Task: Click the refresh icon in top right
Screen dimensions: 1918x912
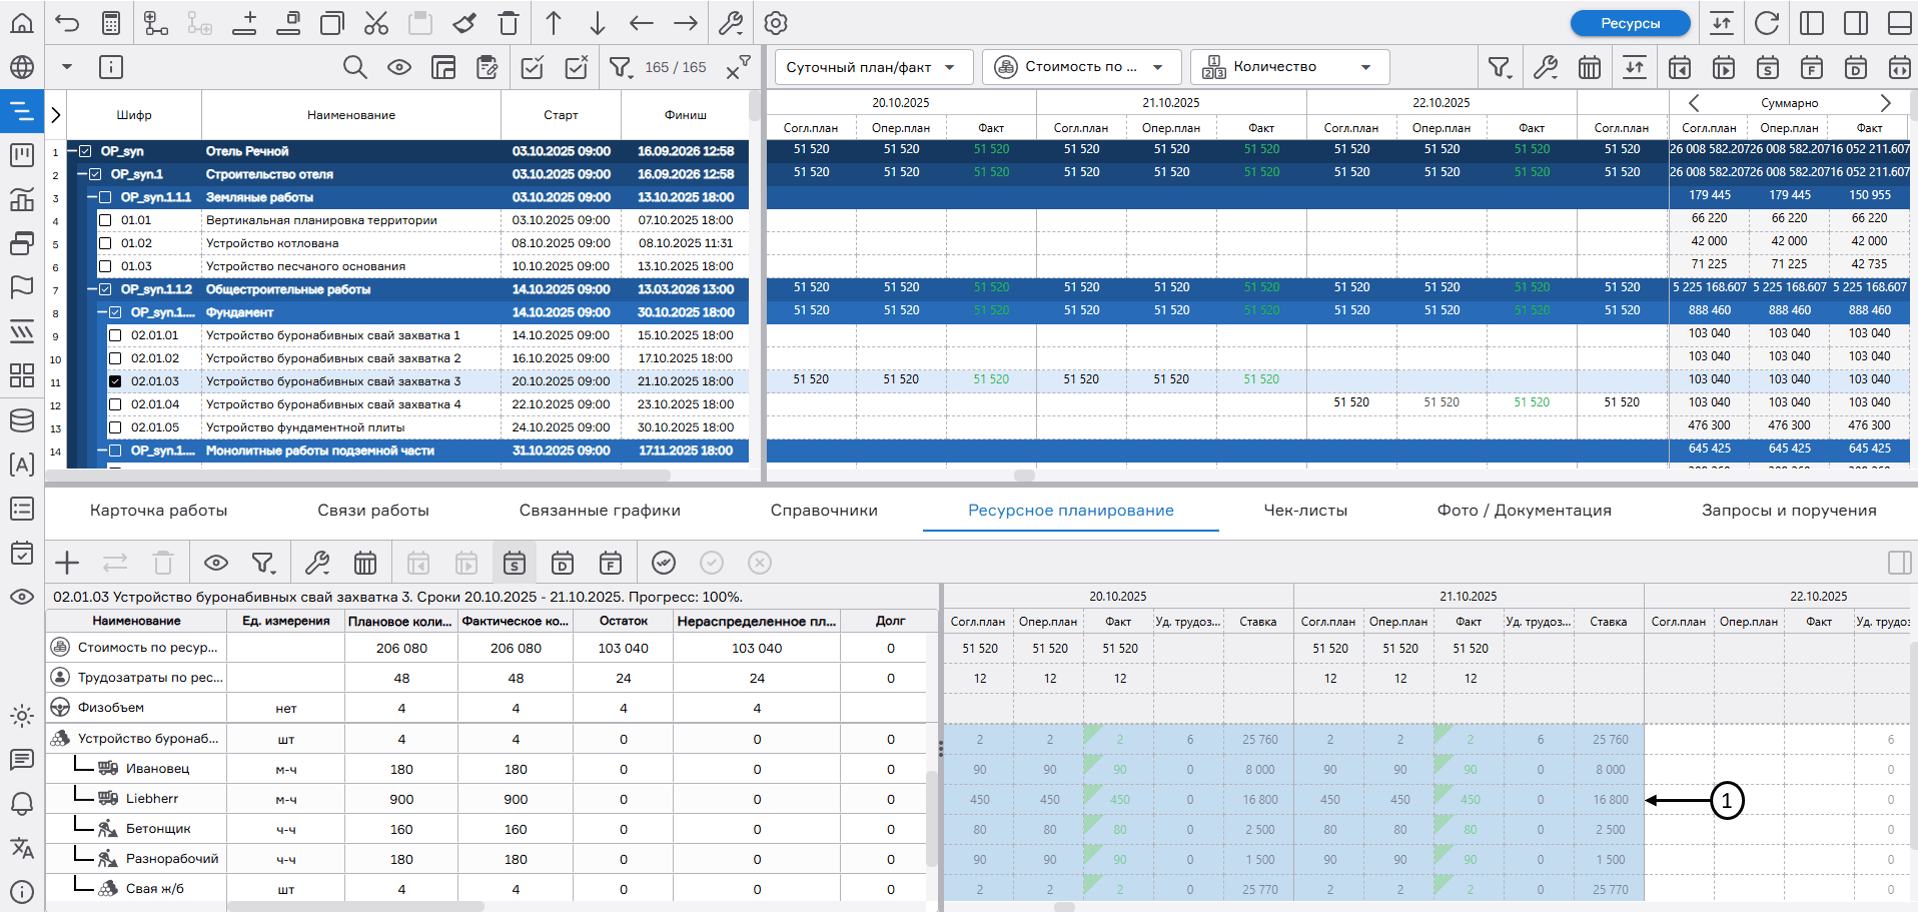Action: point(1767,23)
